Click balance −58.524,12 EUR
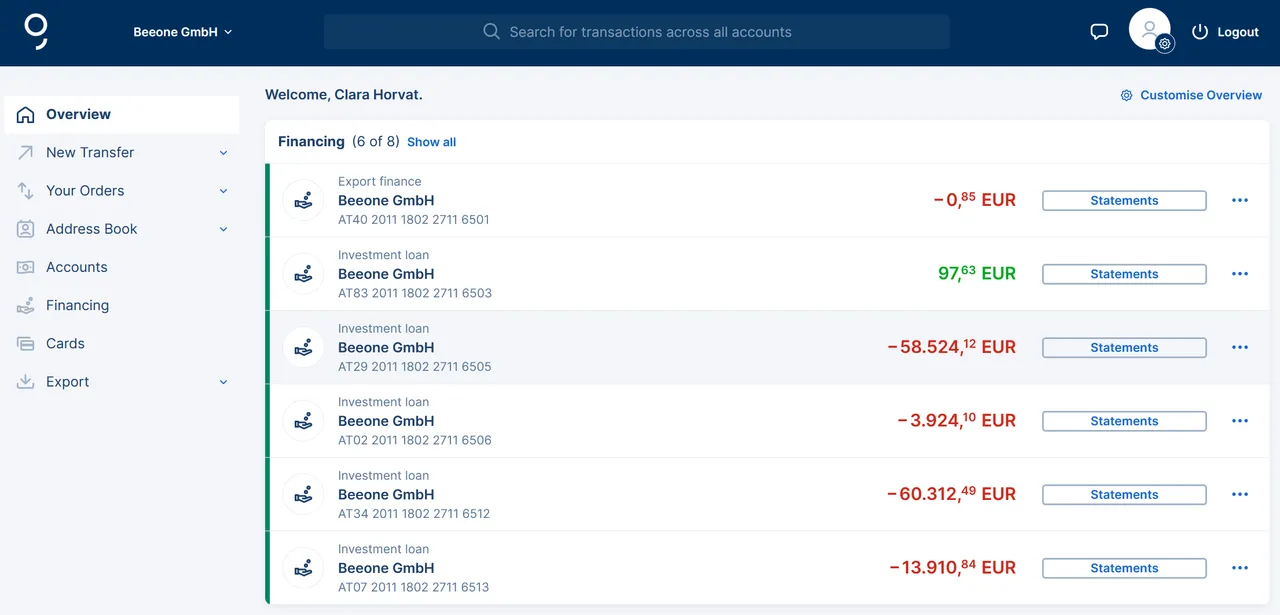 pos(951,347)
